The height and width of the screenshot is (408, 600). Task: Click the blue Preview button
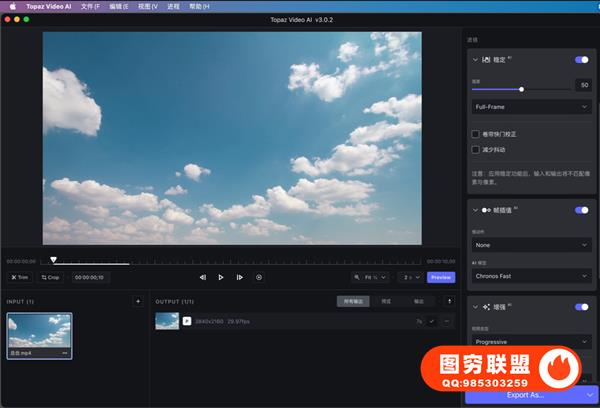point(440,277)
